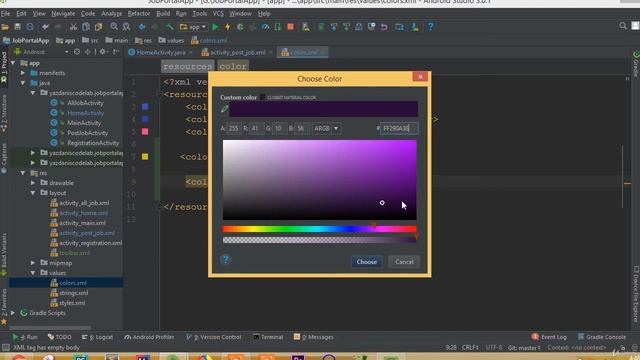Click the dark purple color preview bar

323,109
